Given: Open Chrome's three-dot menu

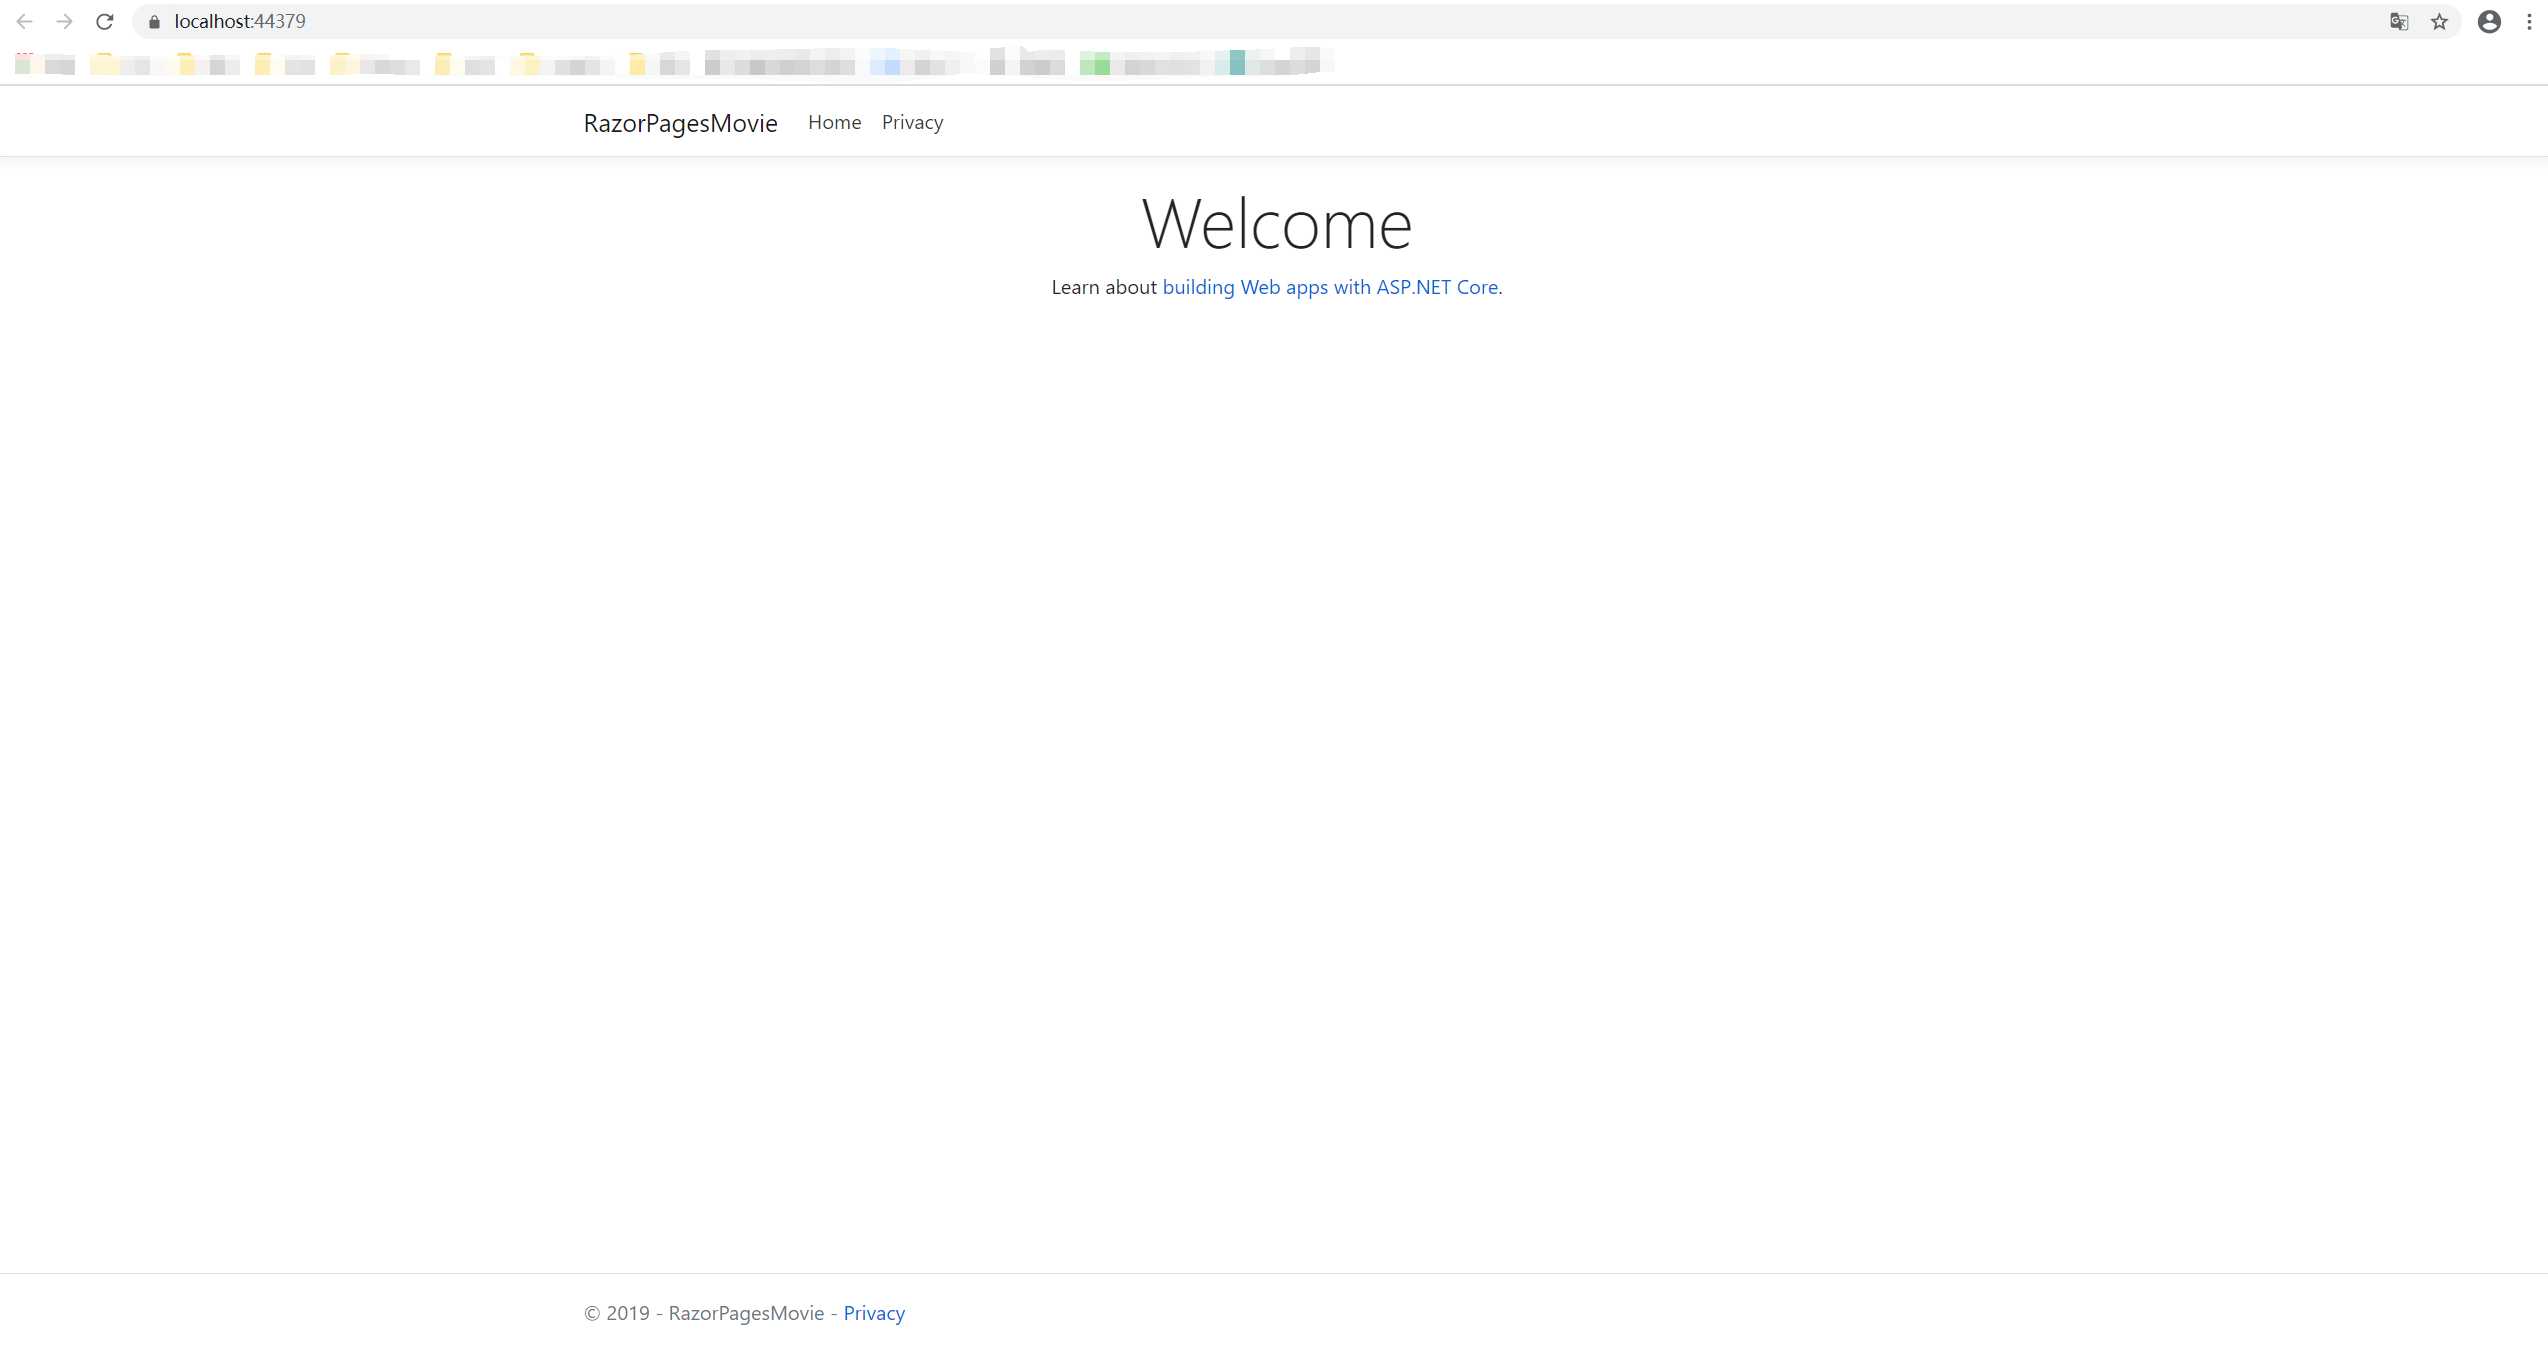Looking at the screenshot, I should [2529, 22].
